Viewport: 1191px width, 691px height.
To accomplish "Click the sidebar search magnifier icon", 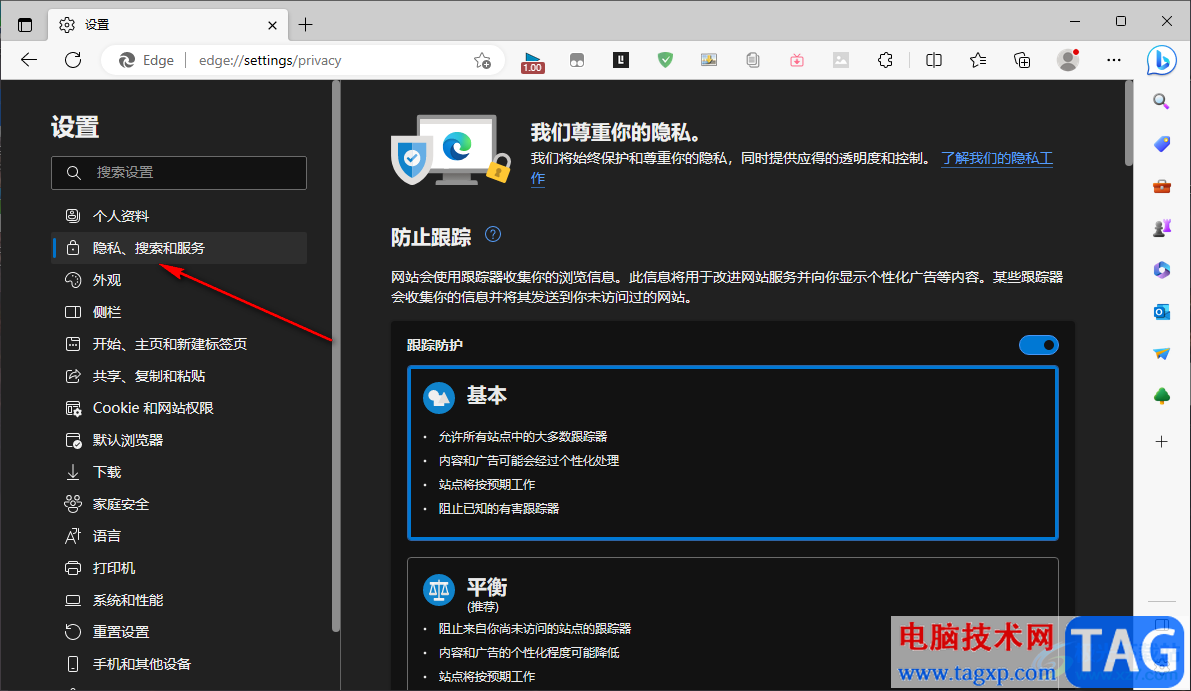I will 1161,101.
